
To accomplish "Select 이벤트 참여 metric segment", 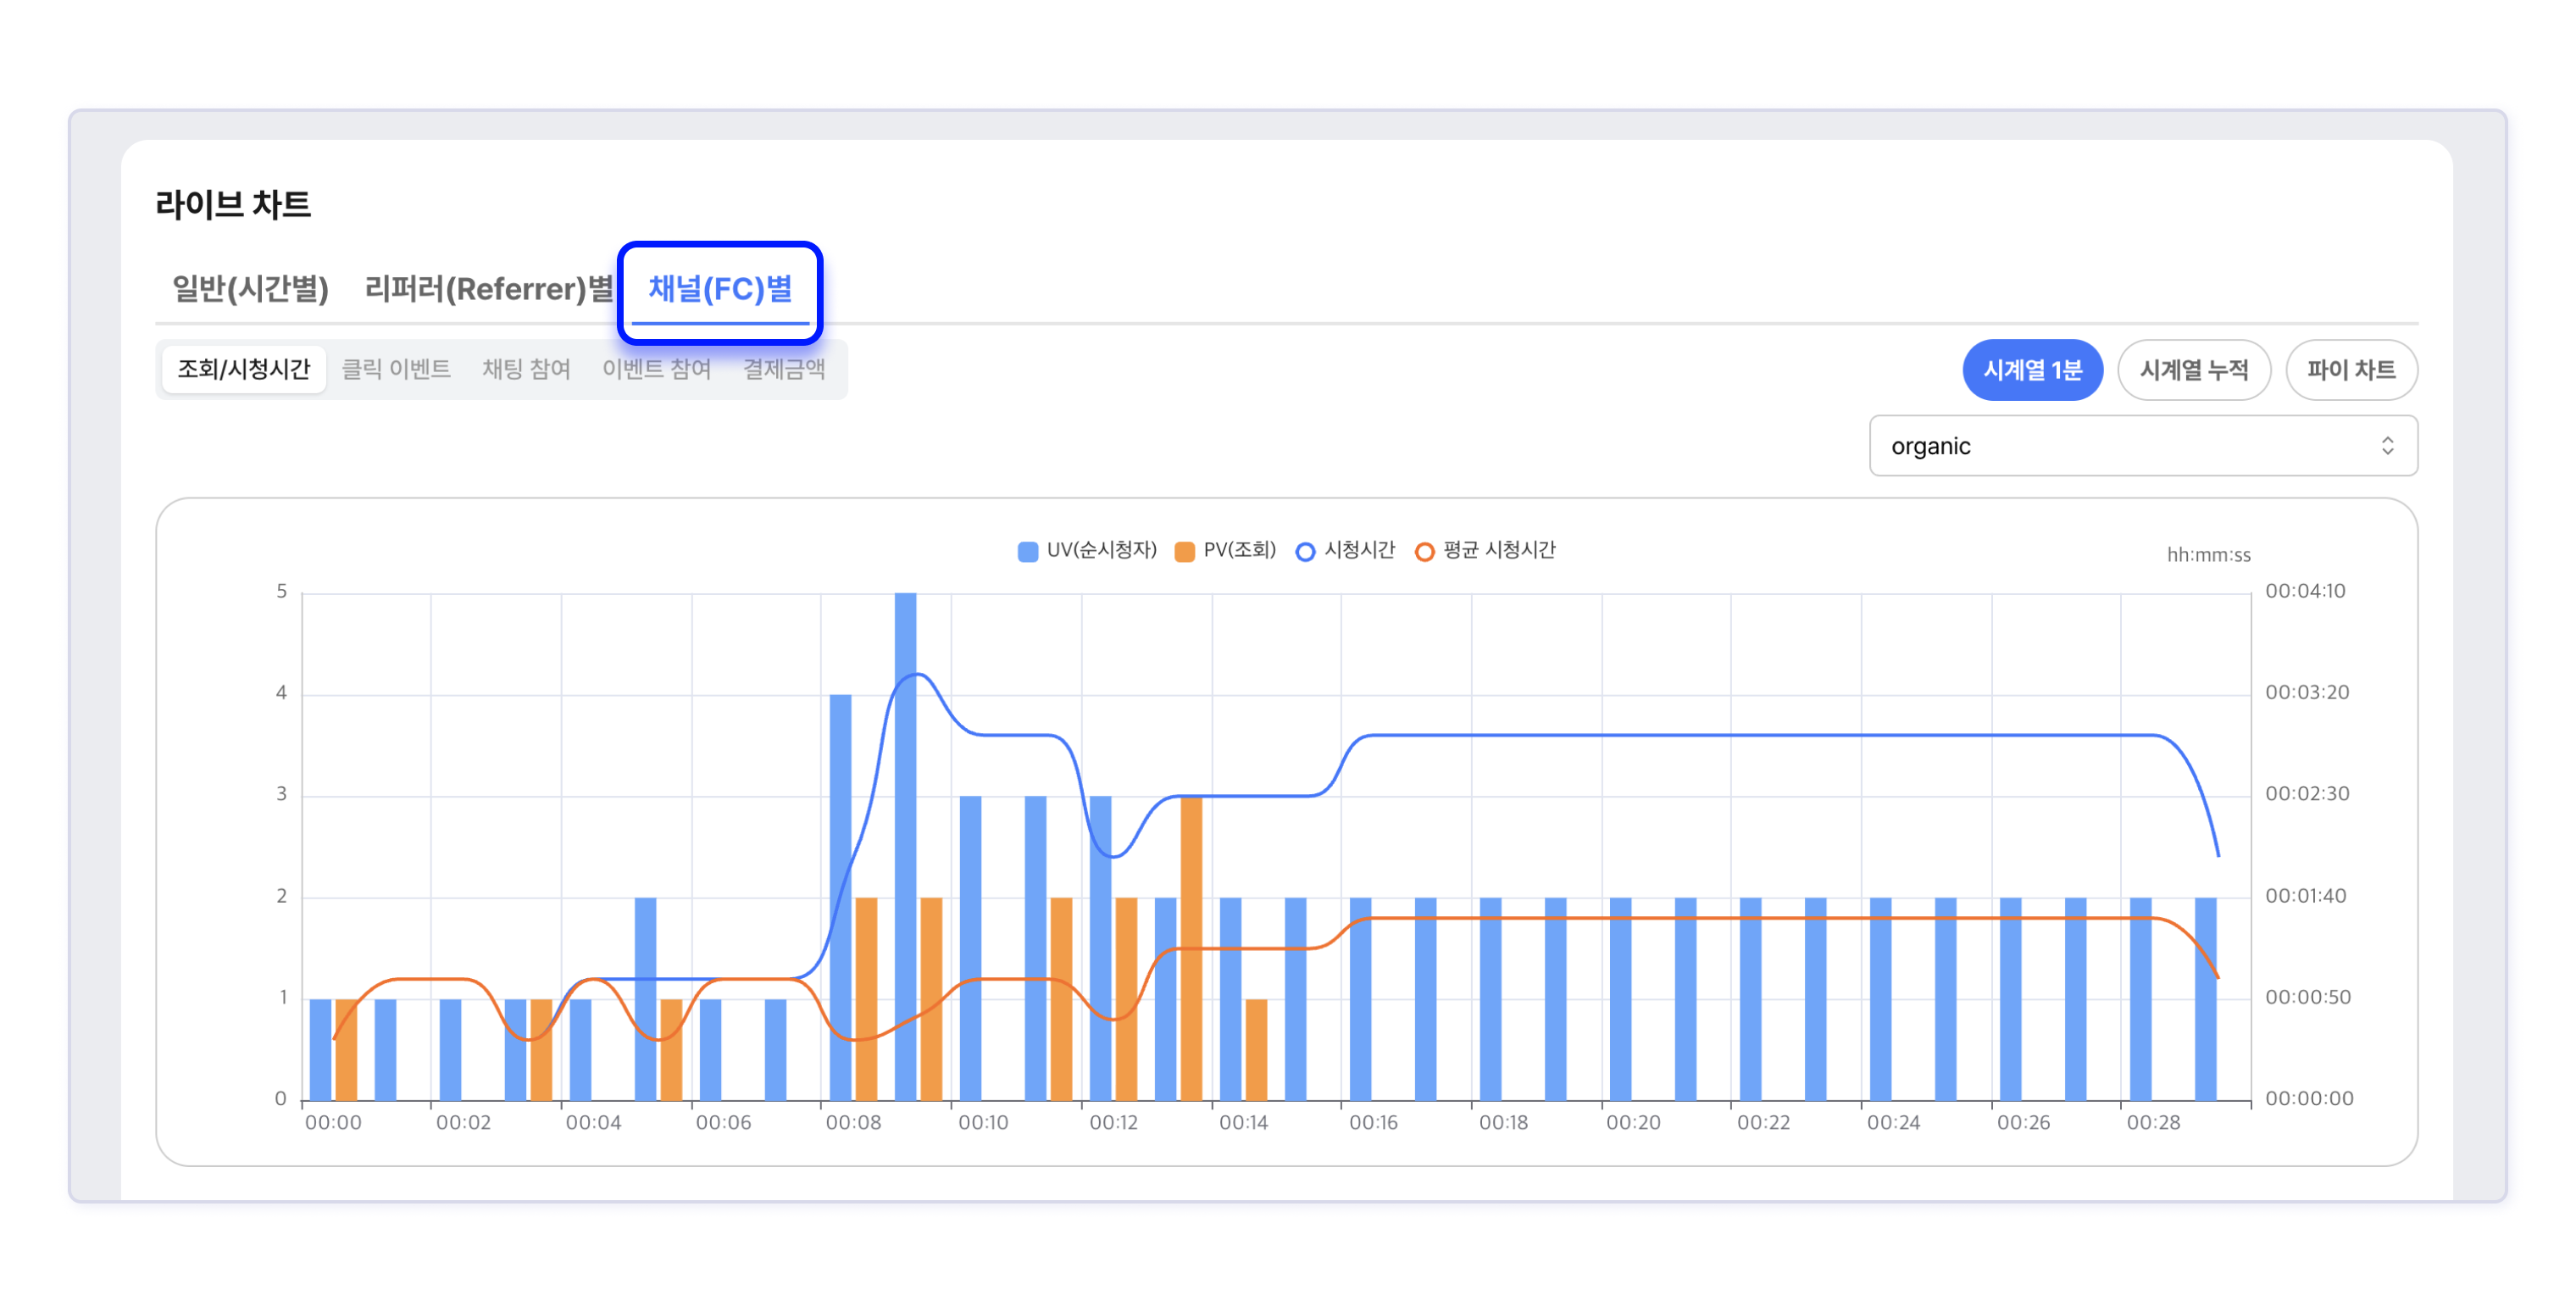I will tap(656, 369).
